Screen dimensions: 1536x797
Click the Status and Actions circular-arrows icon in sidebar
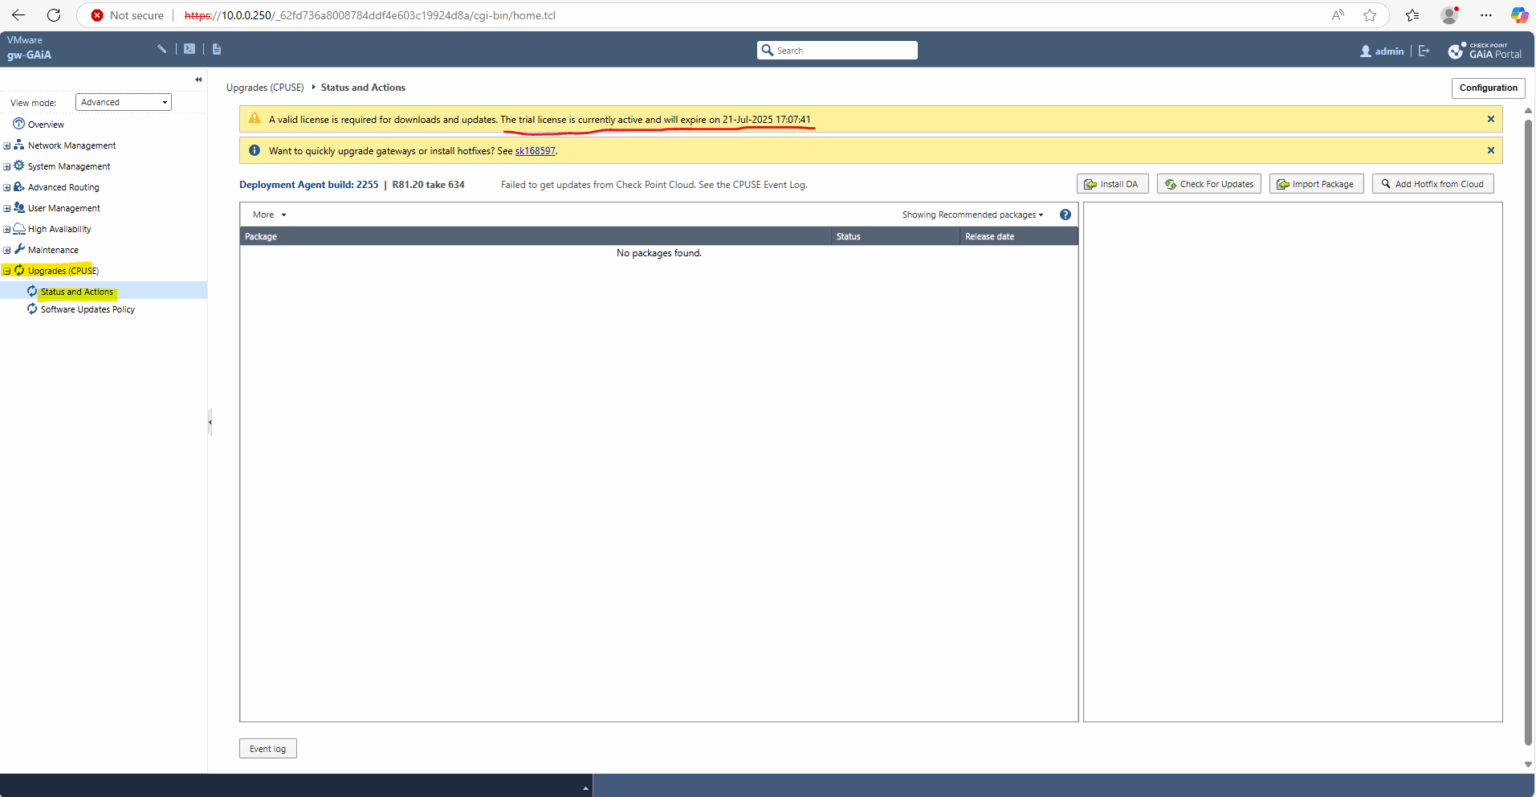pos(31,291)
